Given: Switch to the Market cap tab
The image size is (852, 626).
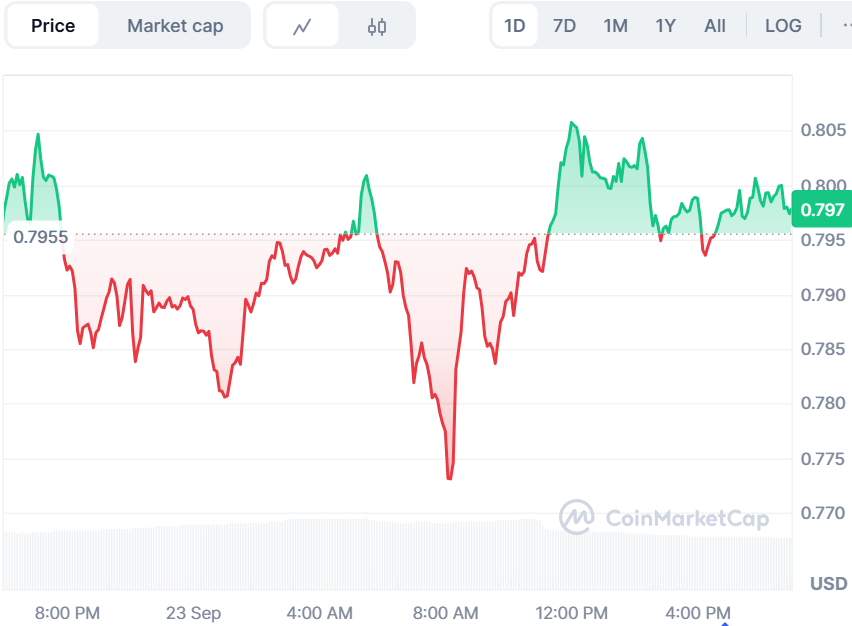Looking at the screenshot, I should [x=175, y=26].
